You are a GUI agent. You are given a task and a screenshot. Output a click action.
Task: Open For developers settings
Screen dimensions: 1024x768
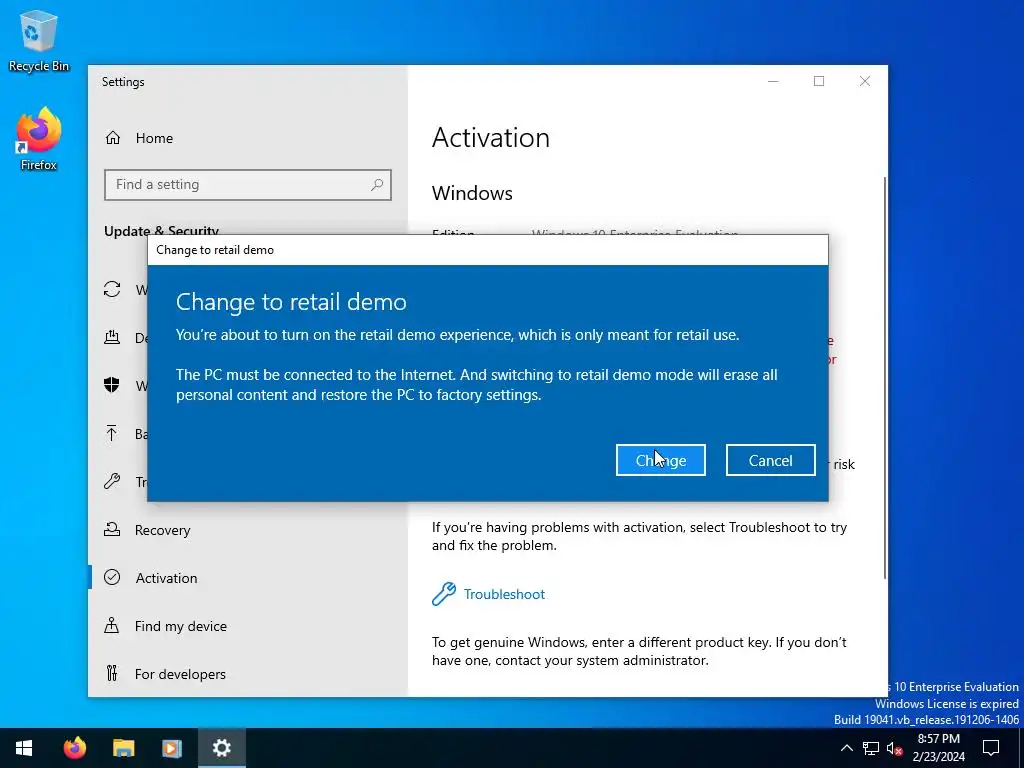click(x=180, y=674)
